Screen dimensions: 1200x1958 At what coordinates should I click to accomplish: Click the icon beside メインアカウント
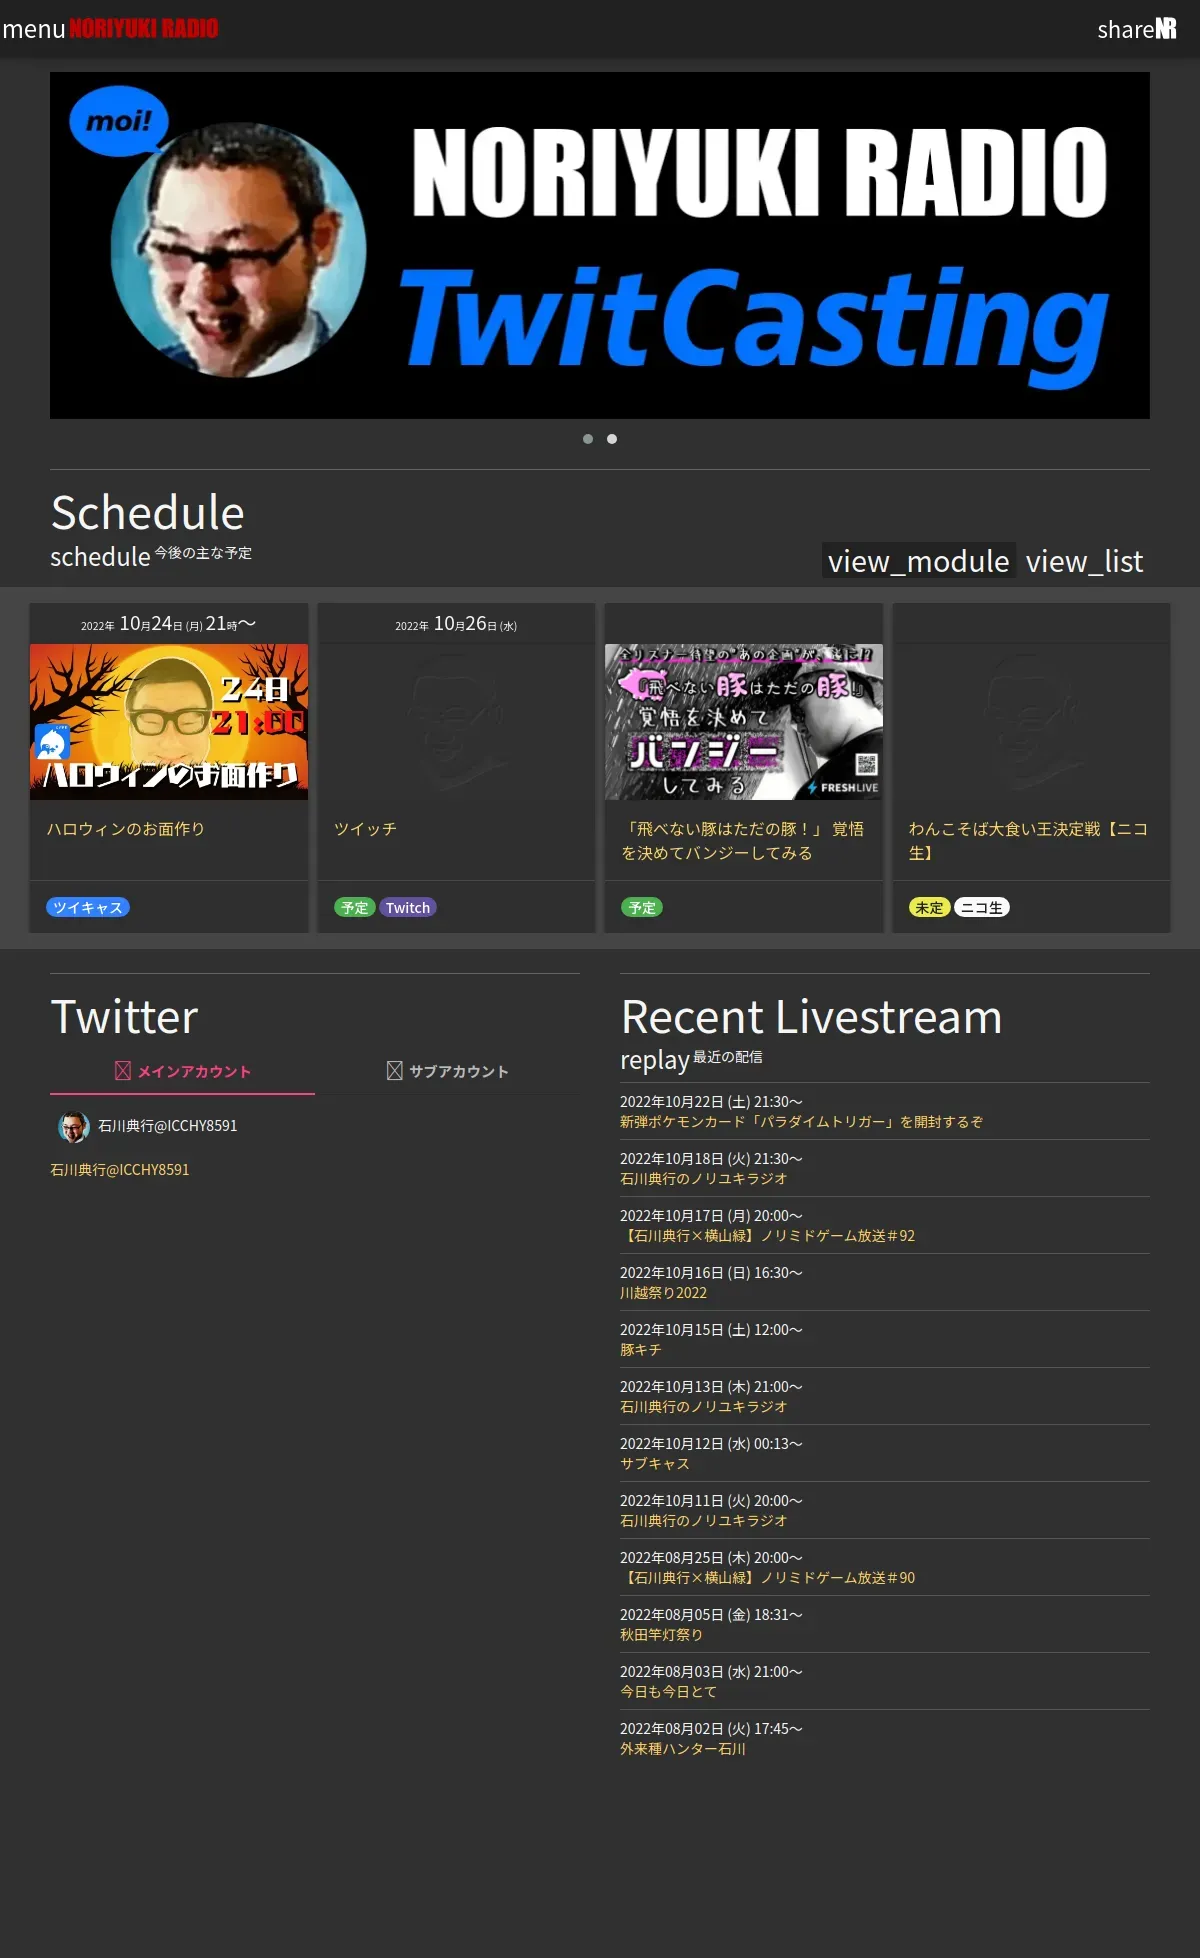point(123,1071)
